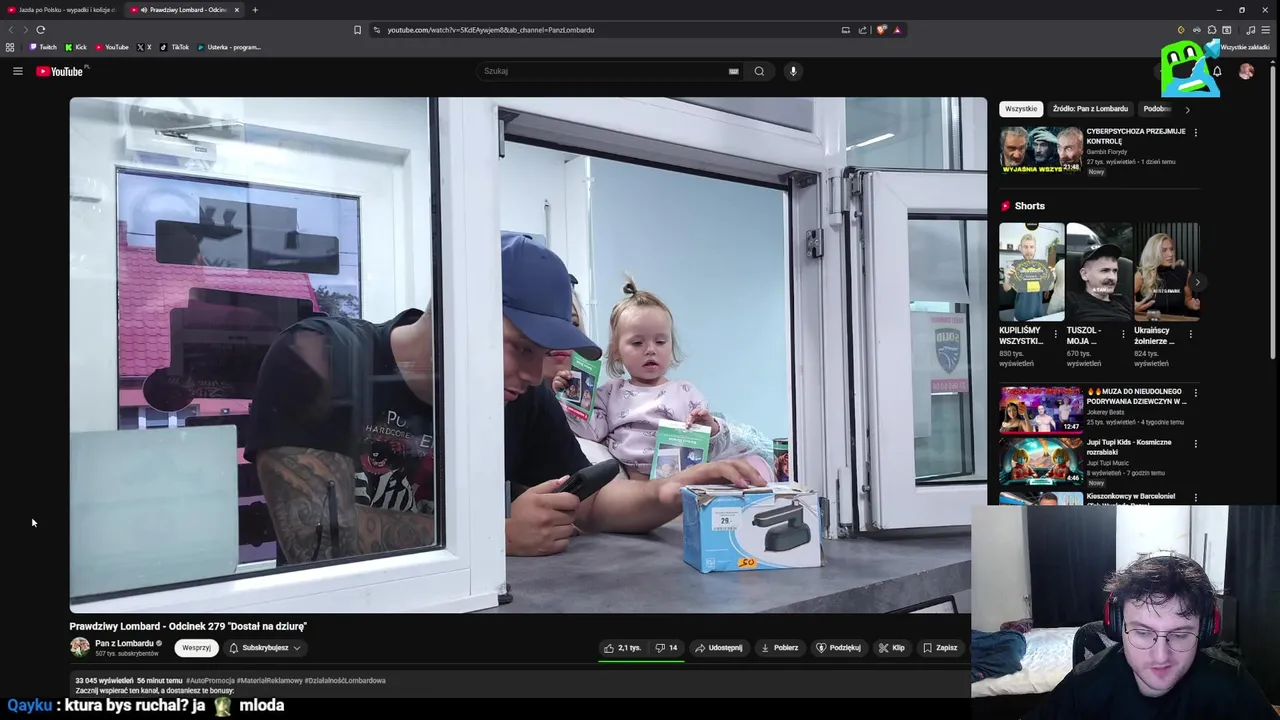Open Ukraińscy żołnierze short thumbnail
The image size is (1280, 720).
coord(1166,271)
